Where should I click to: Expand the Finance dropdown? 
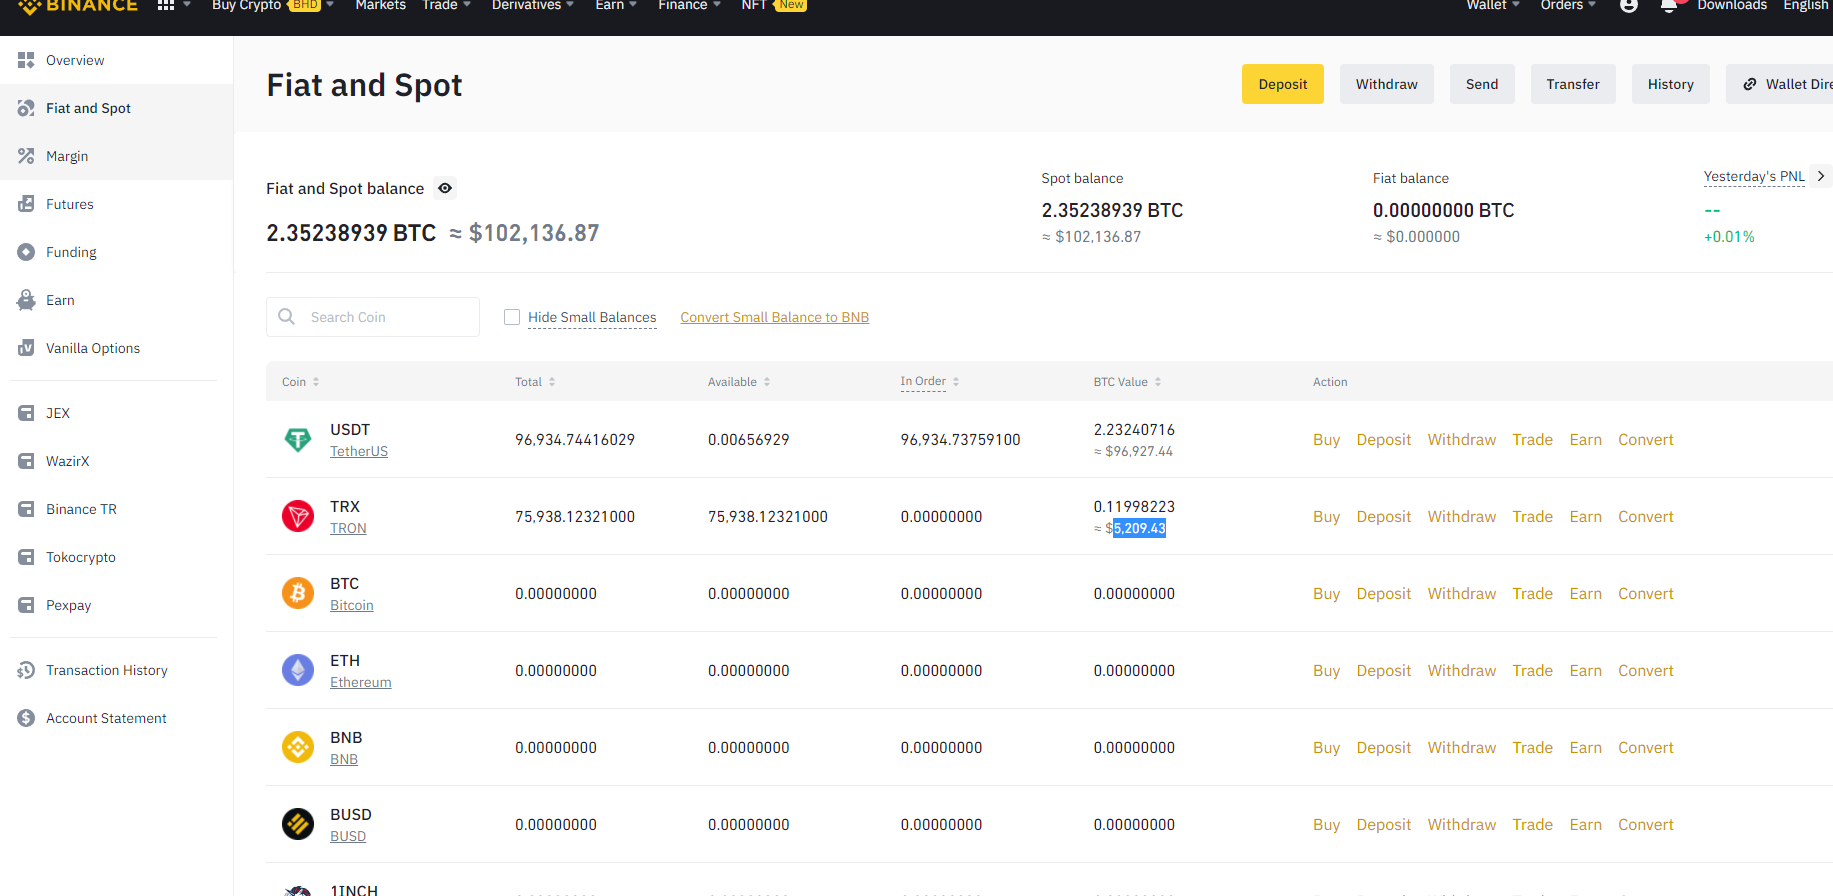tap(717, 5)
